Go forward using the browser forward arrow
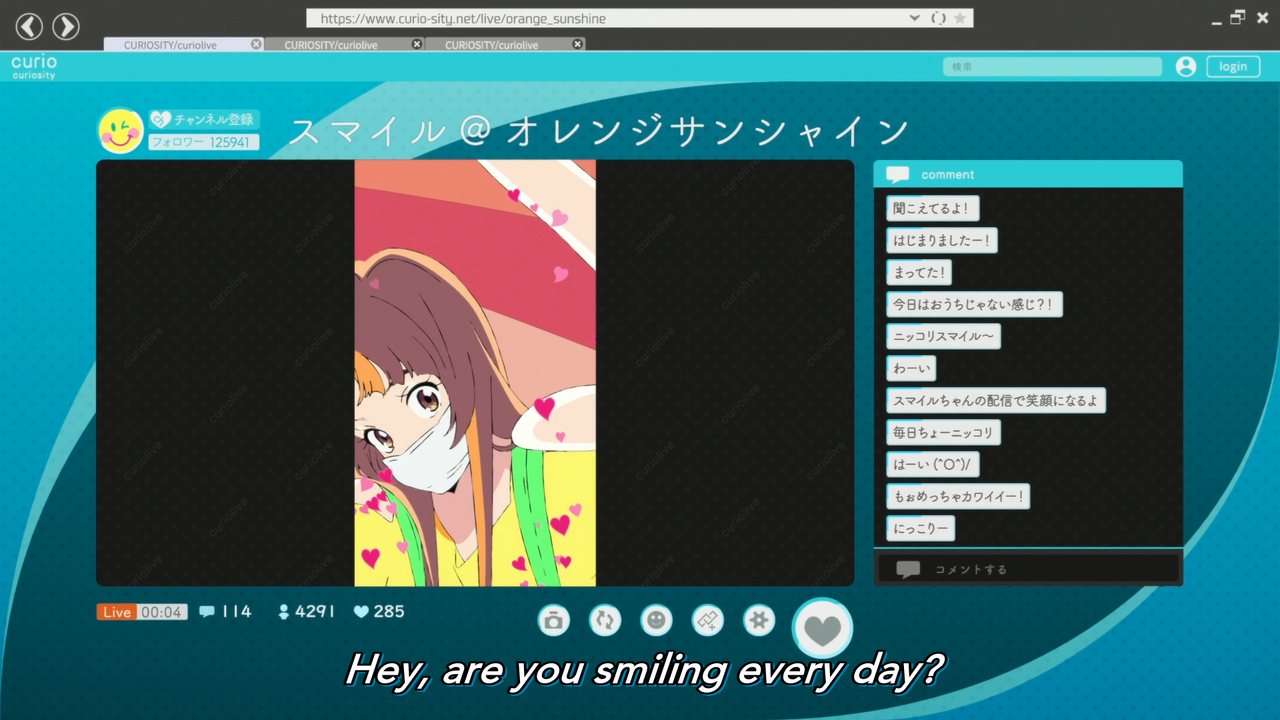 coord(66,26)
